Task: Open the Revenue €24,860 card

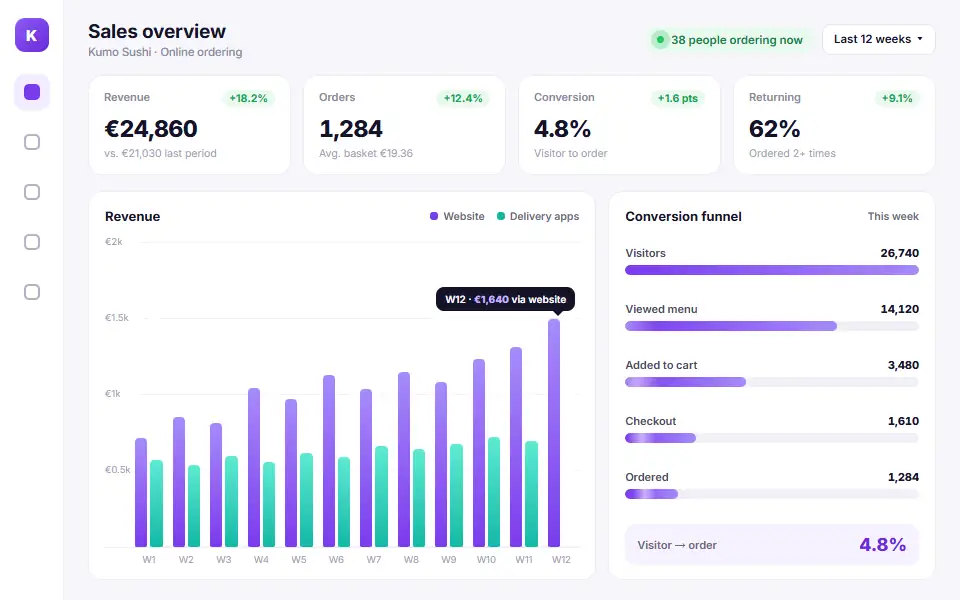Action: pyautogui.click(x=189, y=125)
